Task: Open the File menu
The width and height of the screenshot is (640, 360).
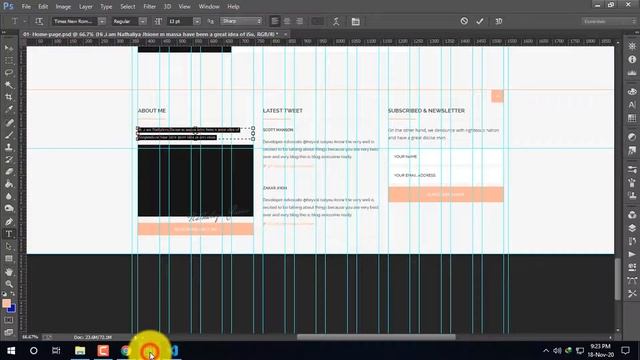Action: point(26,7)
